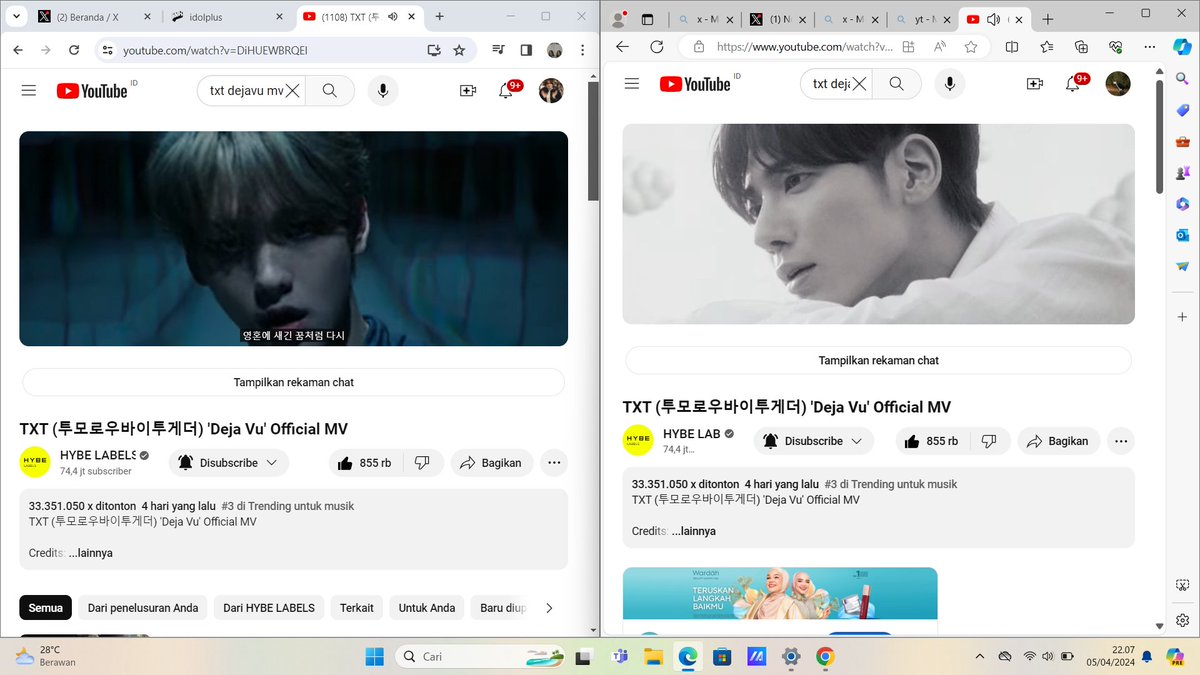Mute the YouTube tab audio in Edge
Screen dimensions: 1200x675
pos(993,19)
